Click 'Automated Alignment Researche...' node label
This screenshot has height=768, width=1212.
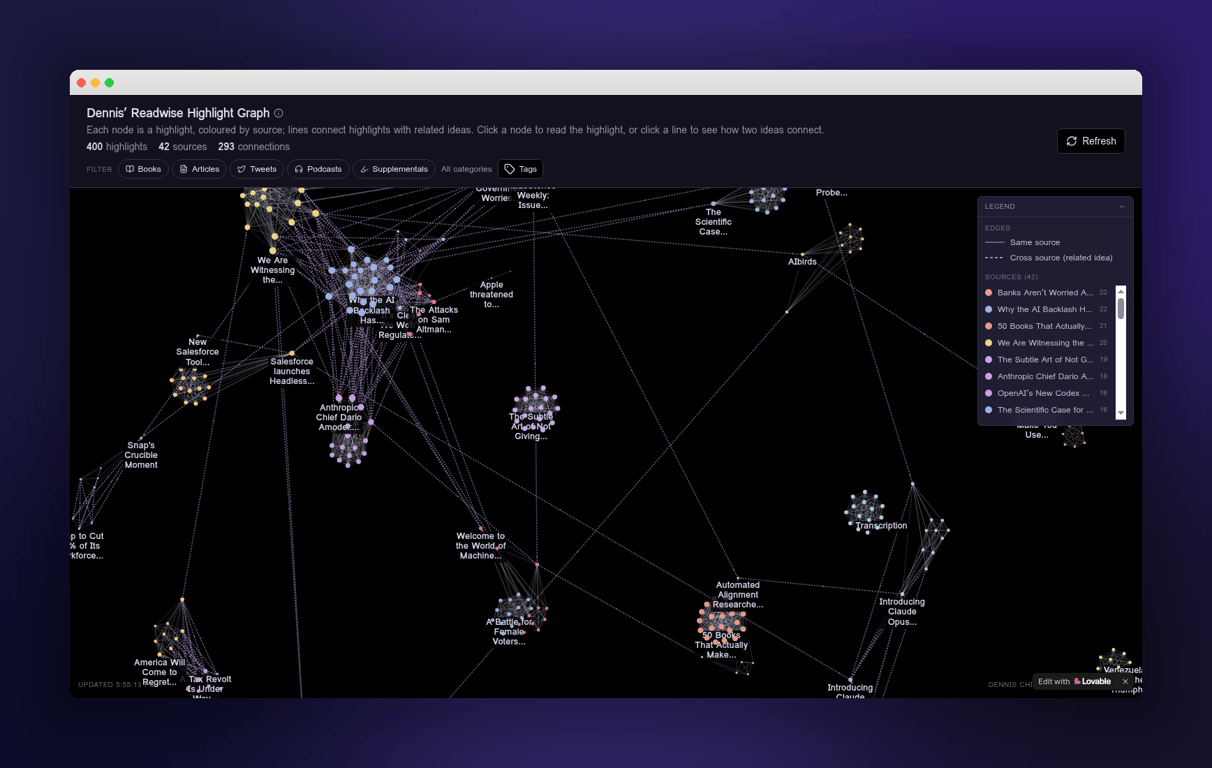click(739, 595)
